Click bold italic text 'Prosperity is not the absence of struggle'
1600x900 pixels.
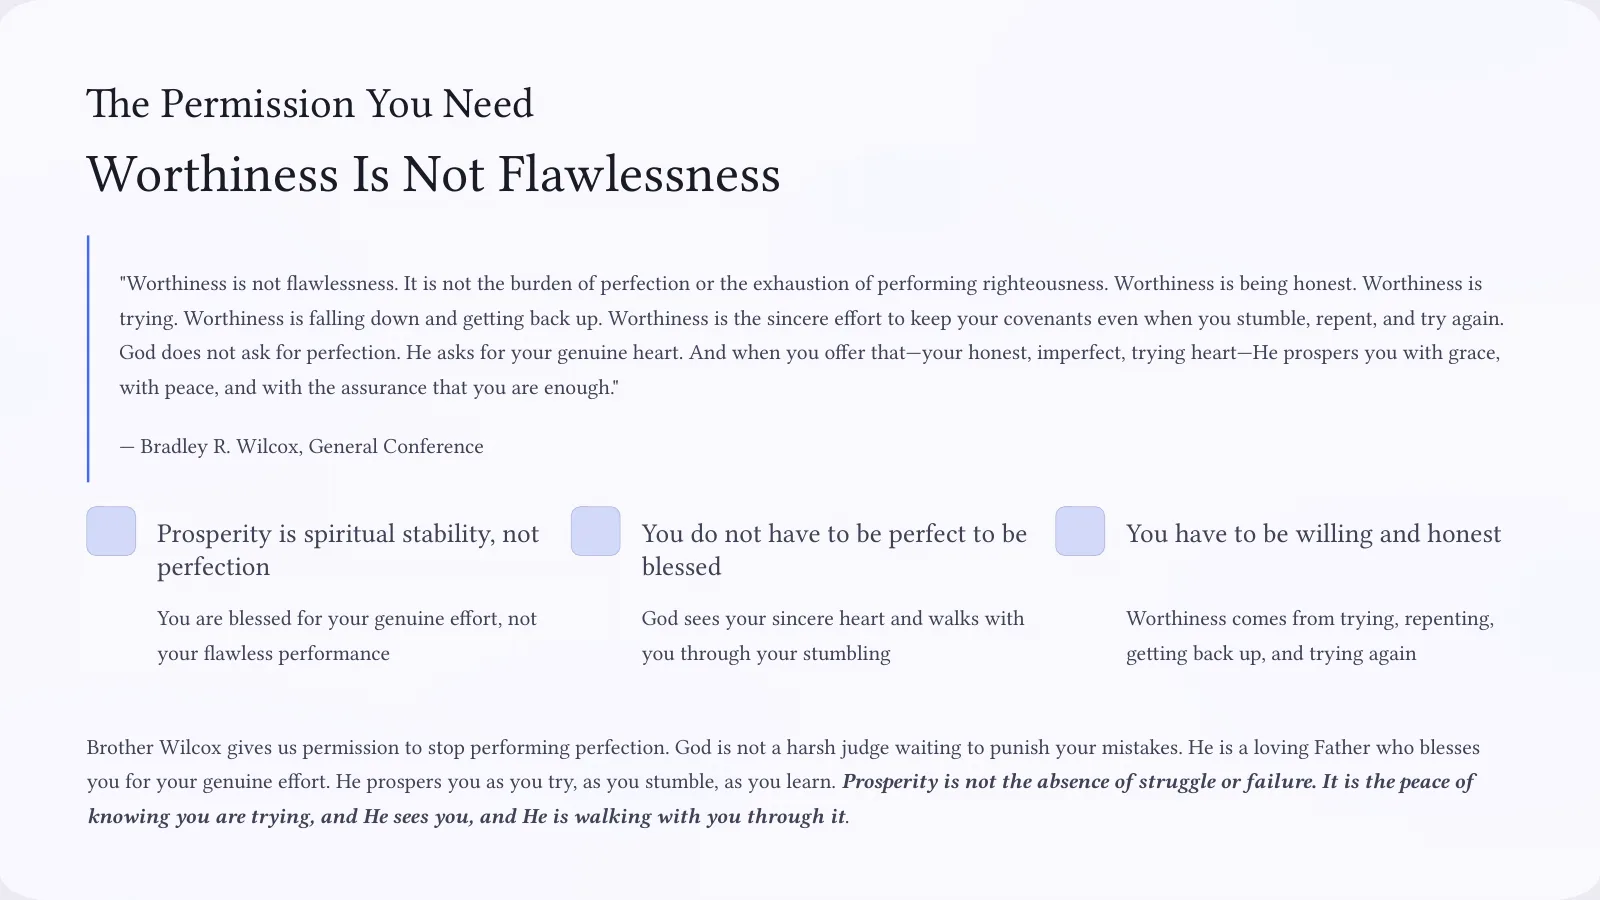[1029, 782]
